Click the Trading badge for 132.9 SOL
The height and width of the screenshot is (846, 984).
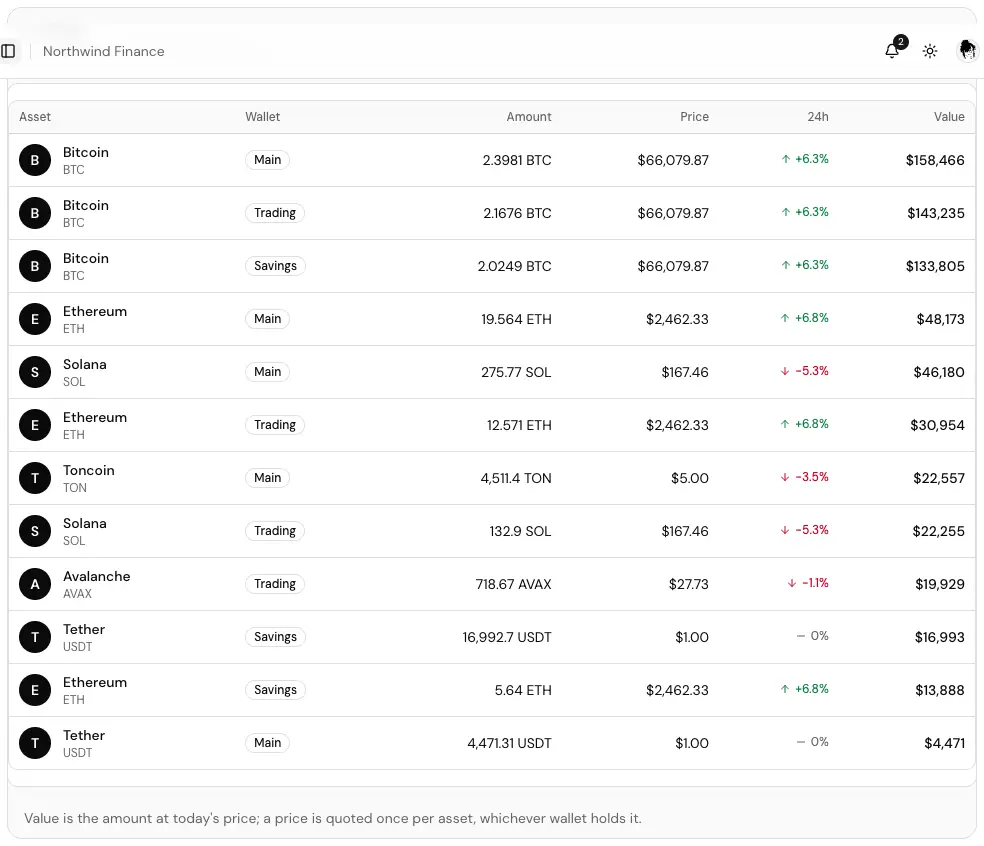[x=275, y=531]
